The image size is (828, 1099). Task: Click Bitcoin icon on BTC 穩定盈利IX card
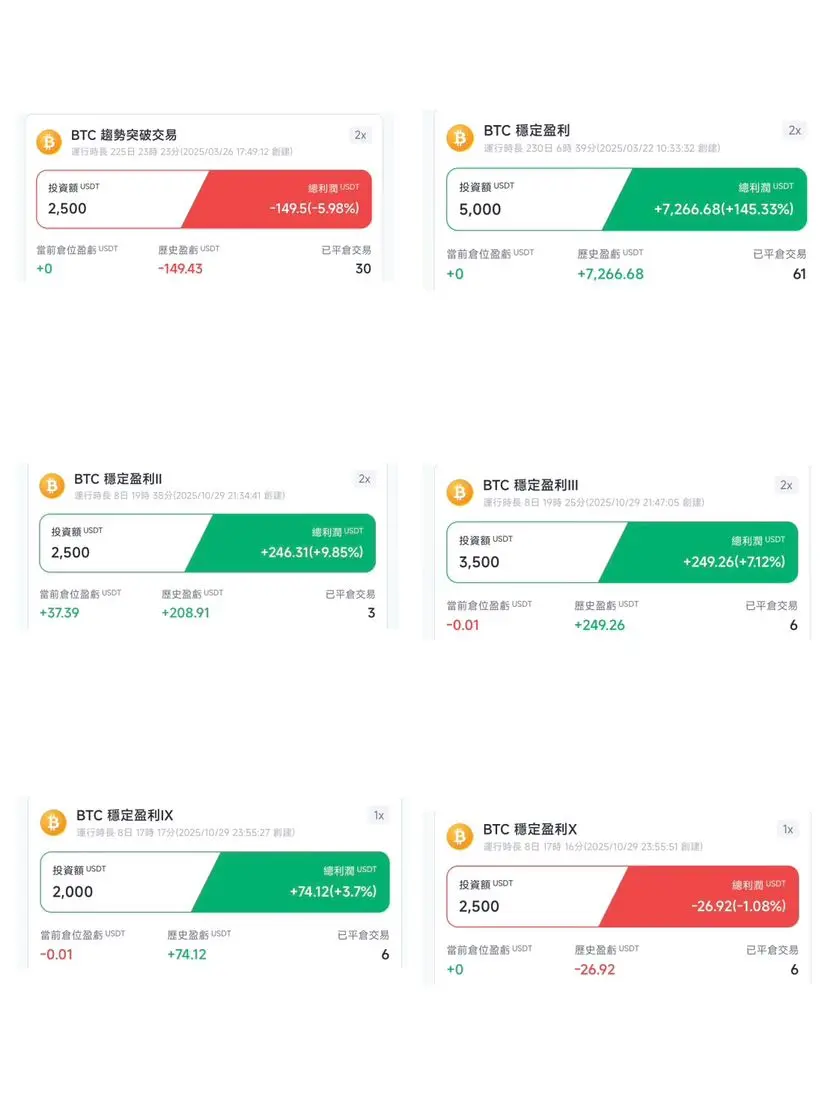53,822
